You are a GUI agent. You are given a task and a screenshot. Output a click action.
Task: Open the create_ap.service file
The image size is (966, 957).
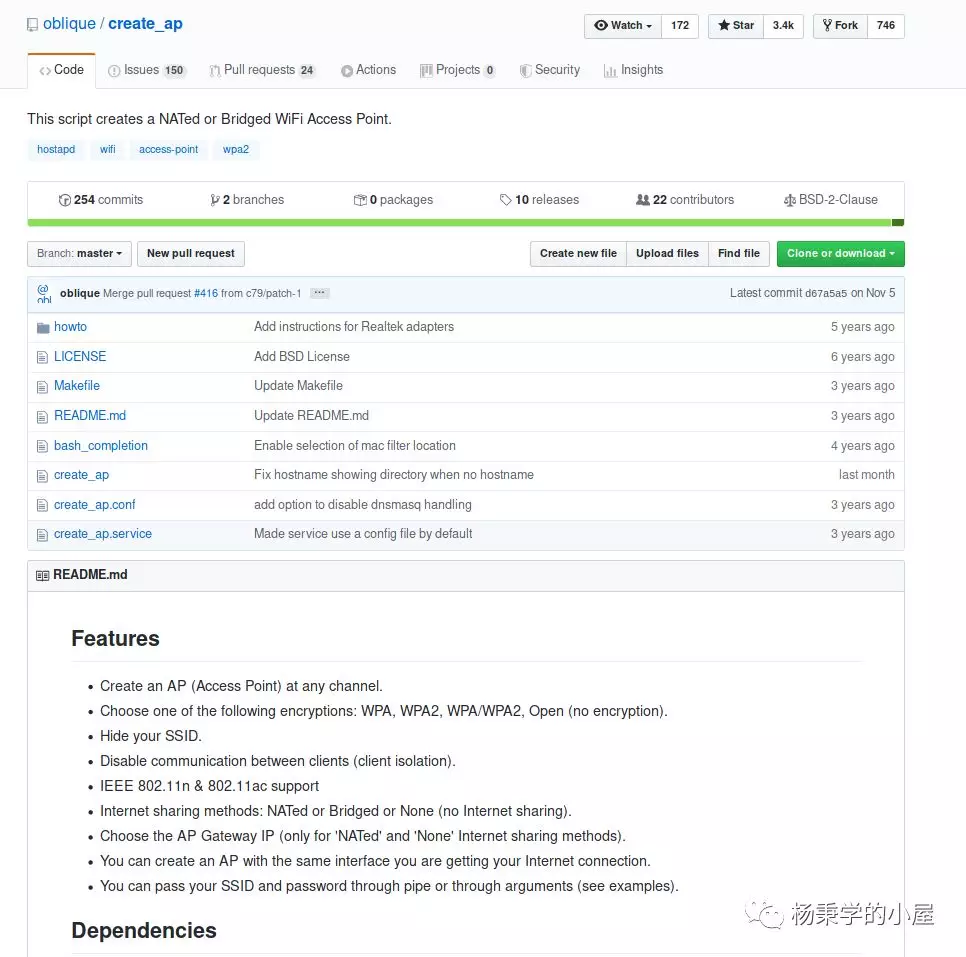(103, 534)
